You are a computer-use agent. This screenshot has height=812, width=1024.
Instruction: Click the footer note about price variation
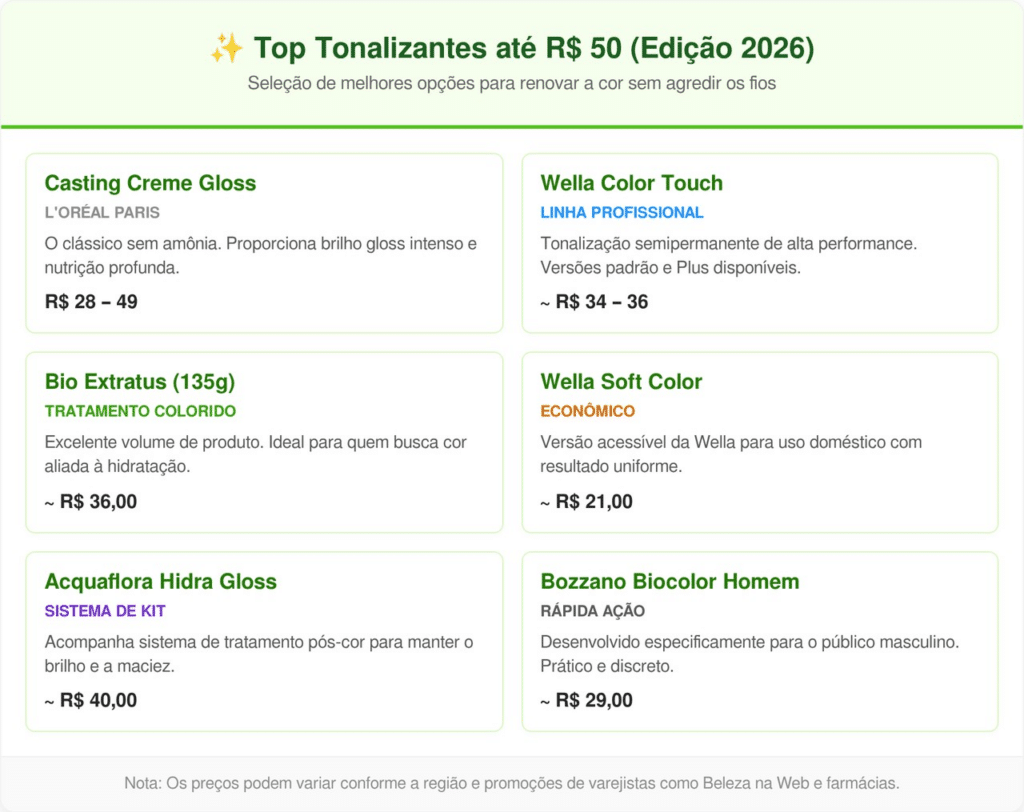coord(512,783)
